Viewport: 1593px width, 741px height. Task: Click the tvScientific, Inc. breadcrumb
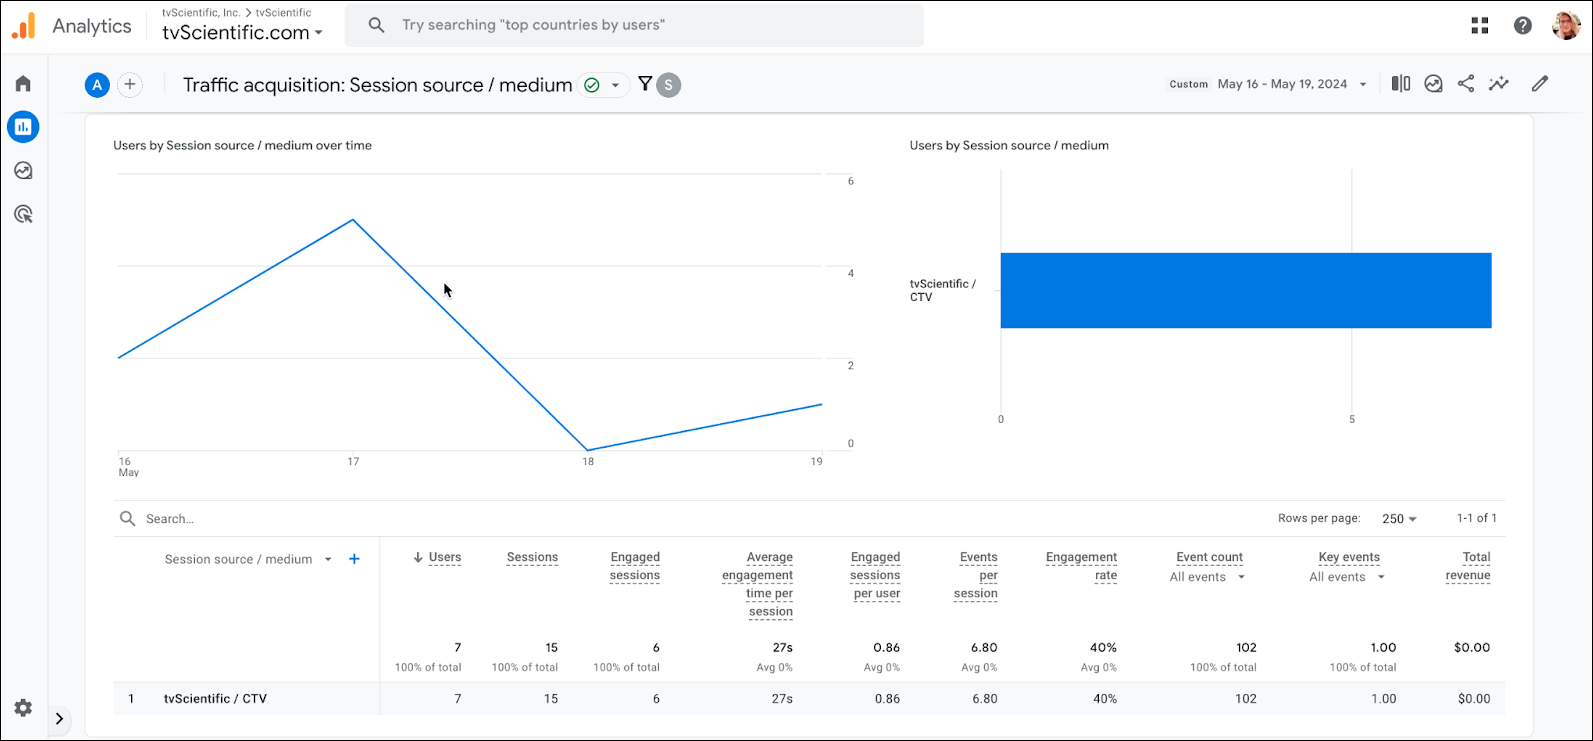coord(201,13)
